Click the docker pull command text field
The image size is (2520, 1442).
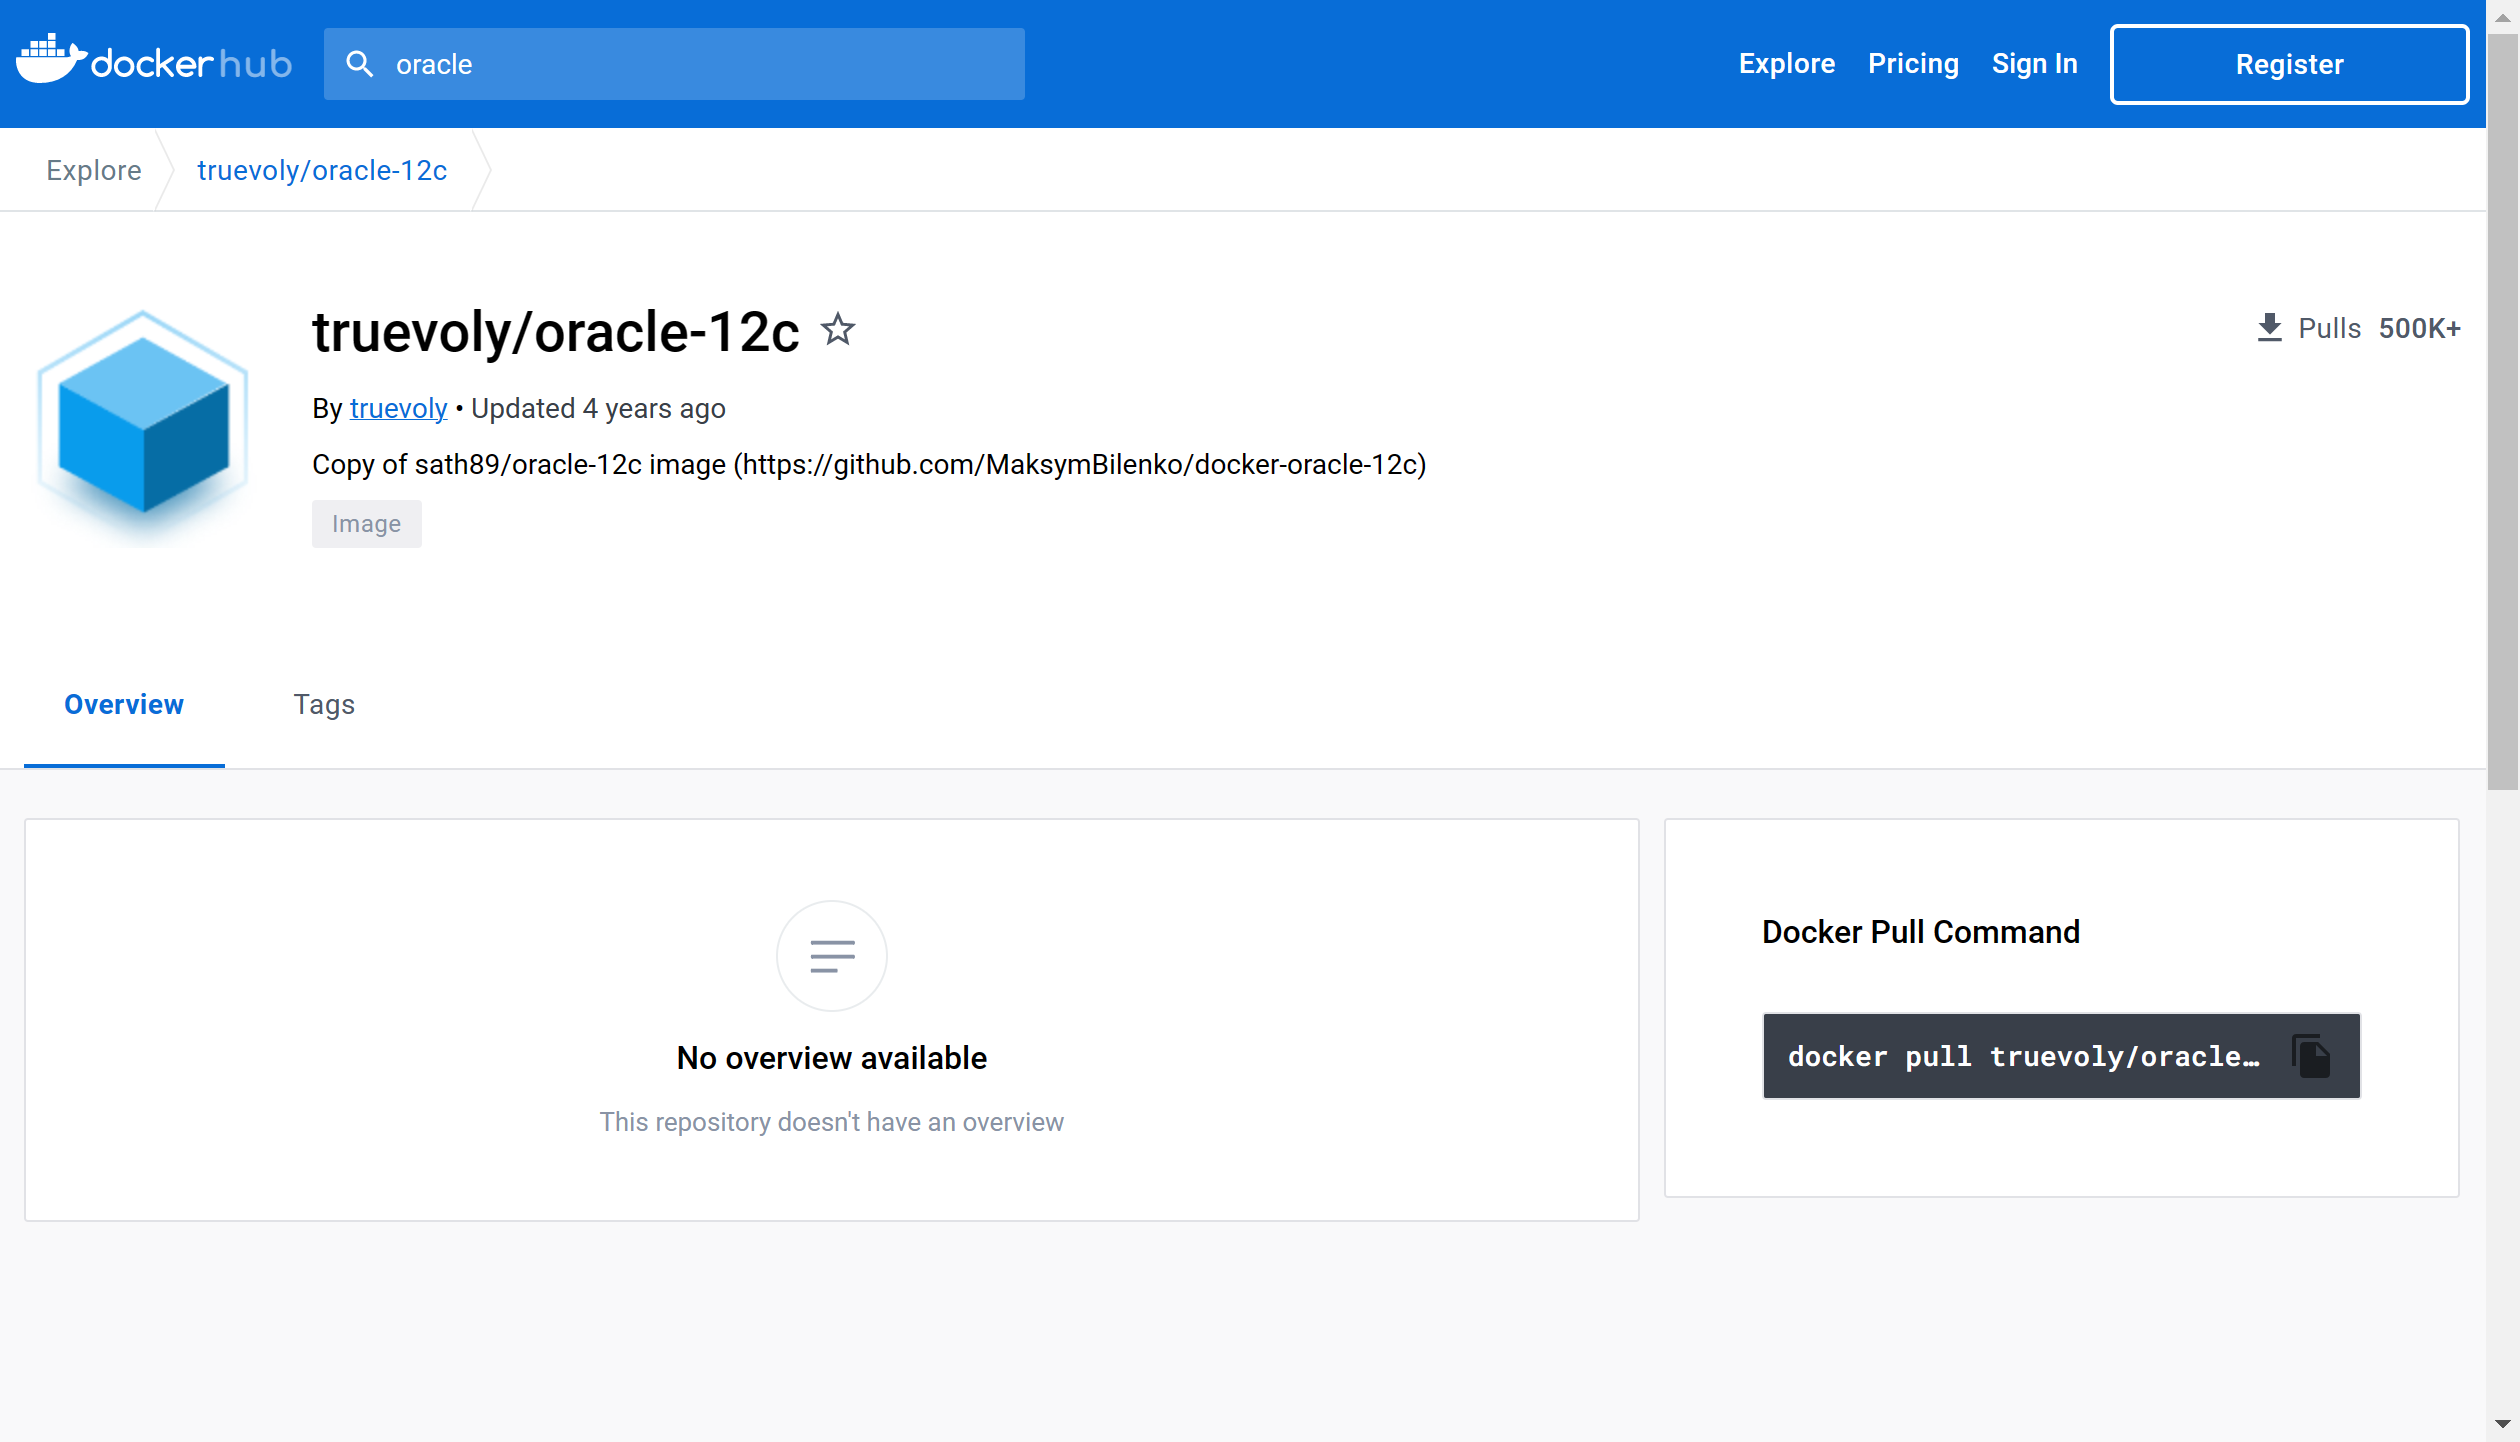[2022, 1056]
